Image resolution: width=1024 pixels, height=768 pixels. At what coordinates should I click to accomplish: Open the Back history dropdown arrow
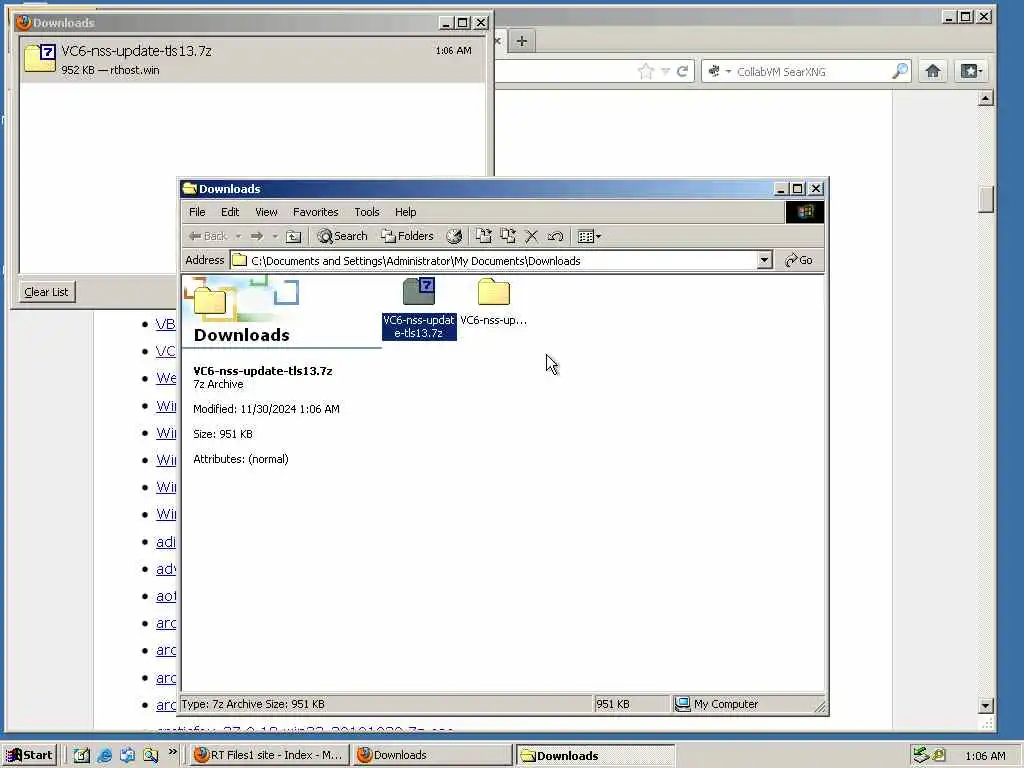tap(238, 236)
